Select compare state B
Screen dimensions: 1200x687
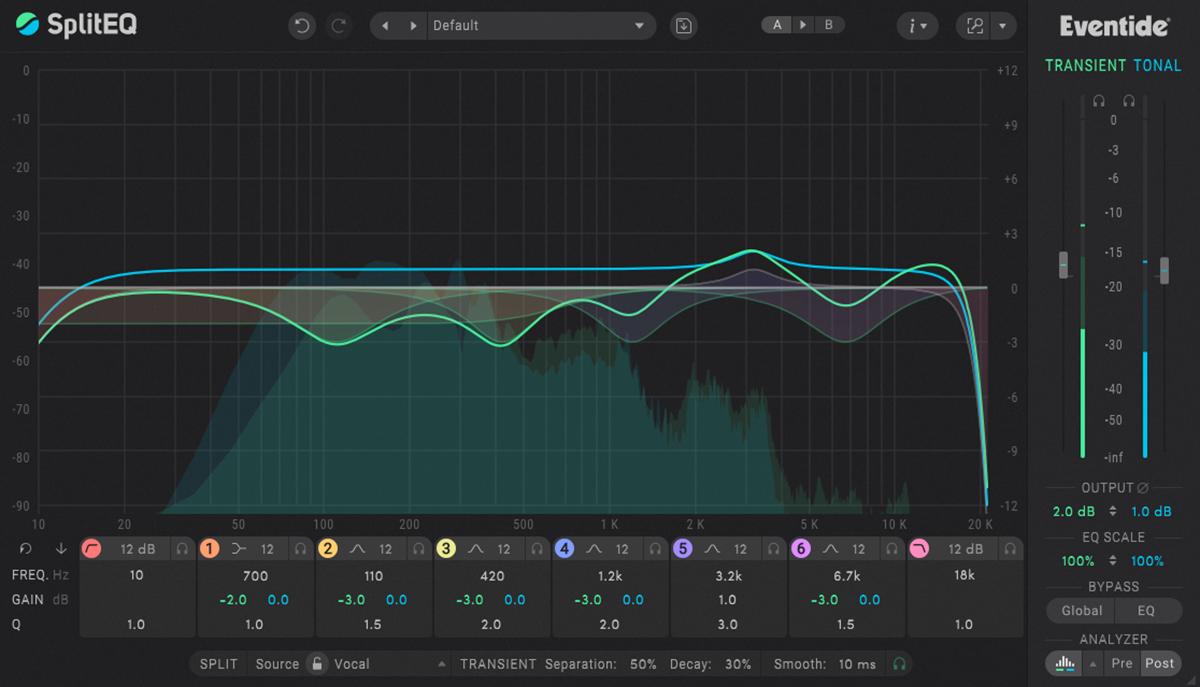click(x=828, y=25)
